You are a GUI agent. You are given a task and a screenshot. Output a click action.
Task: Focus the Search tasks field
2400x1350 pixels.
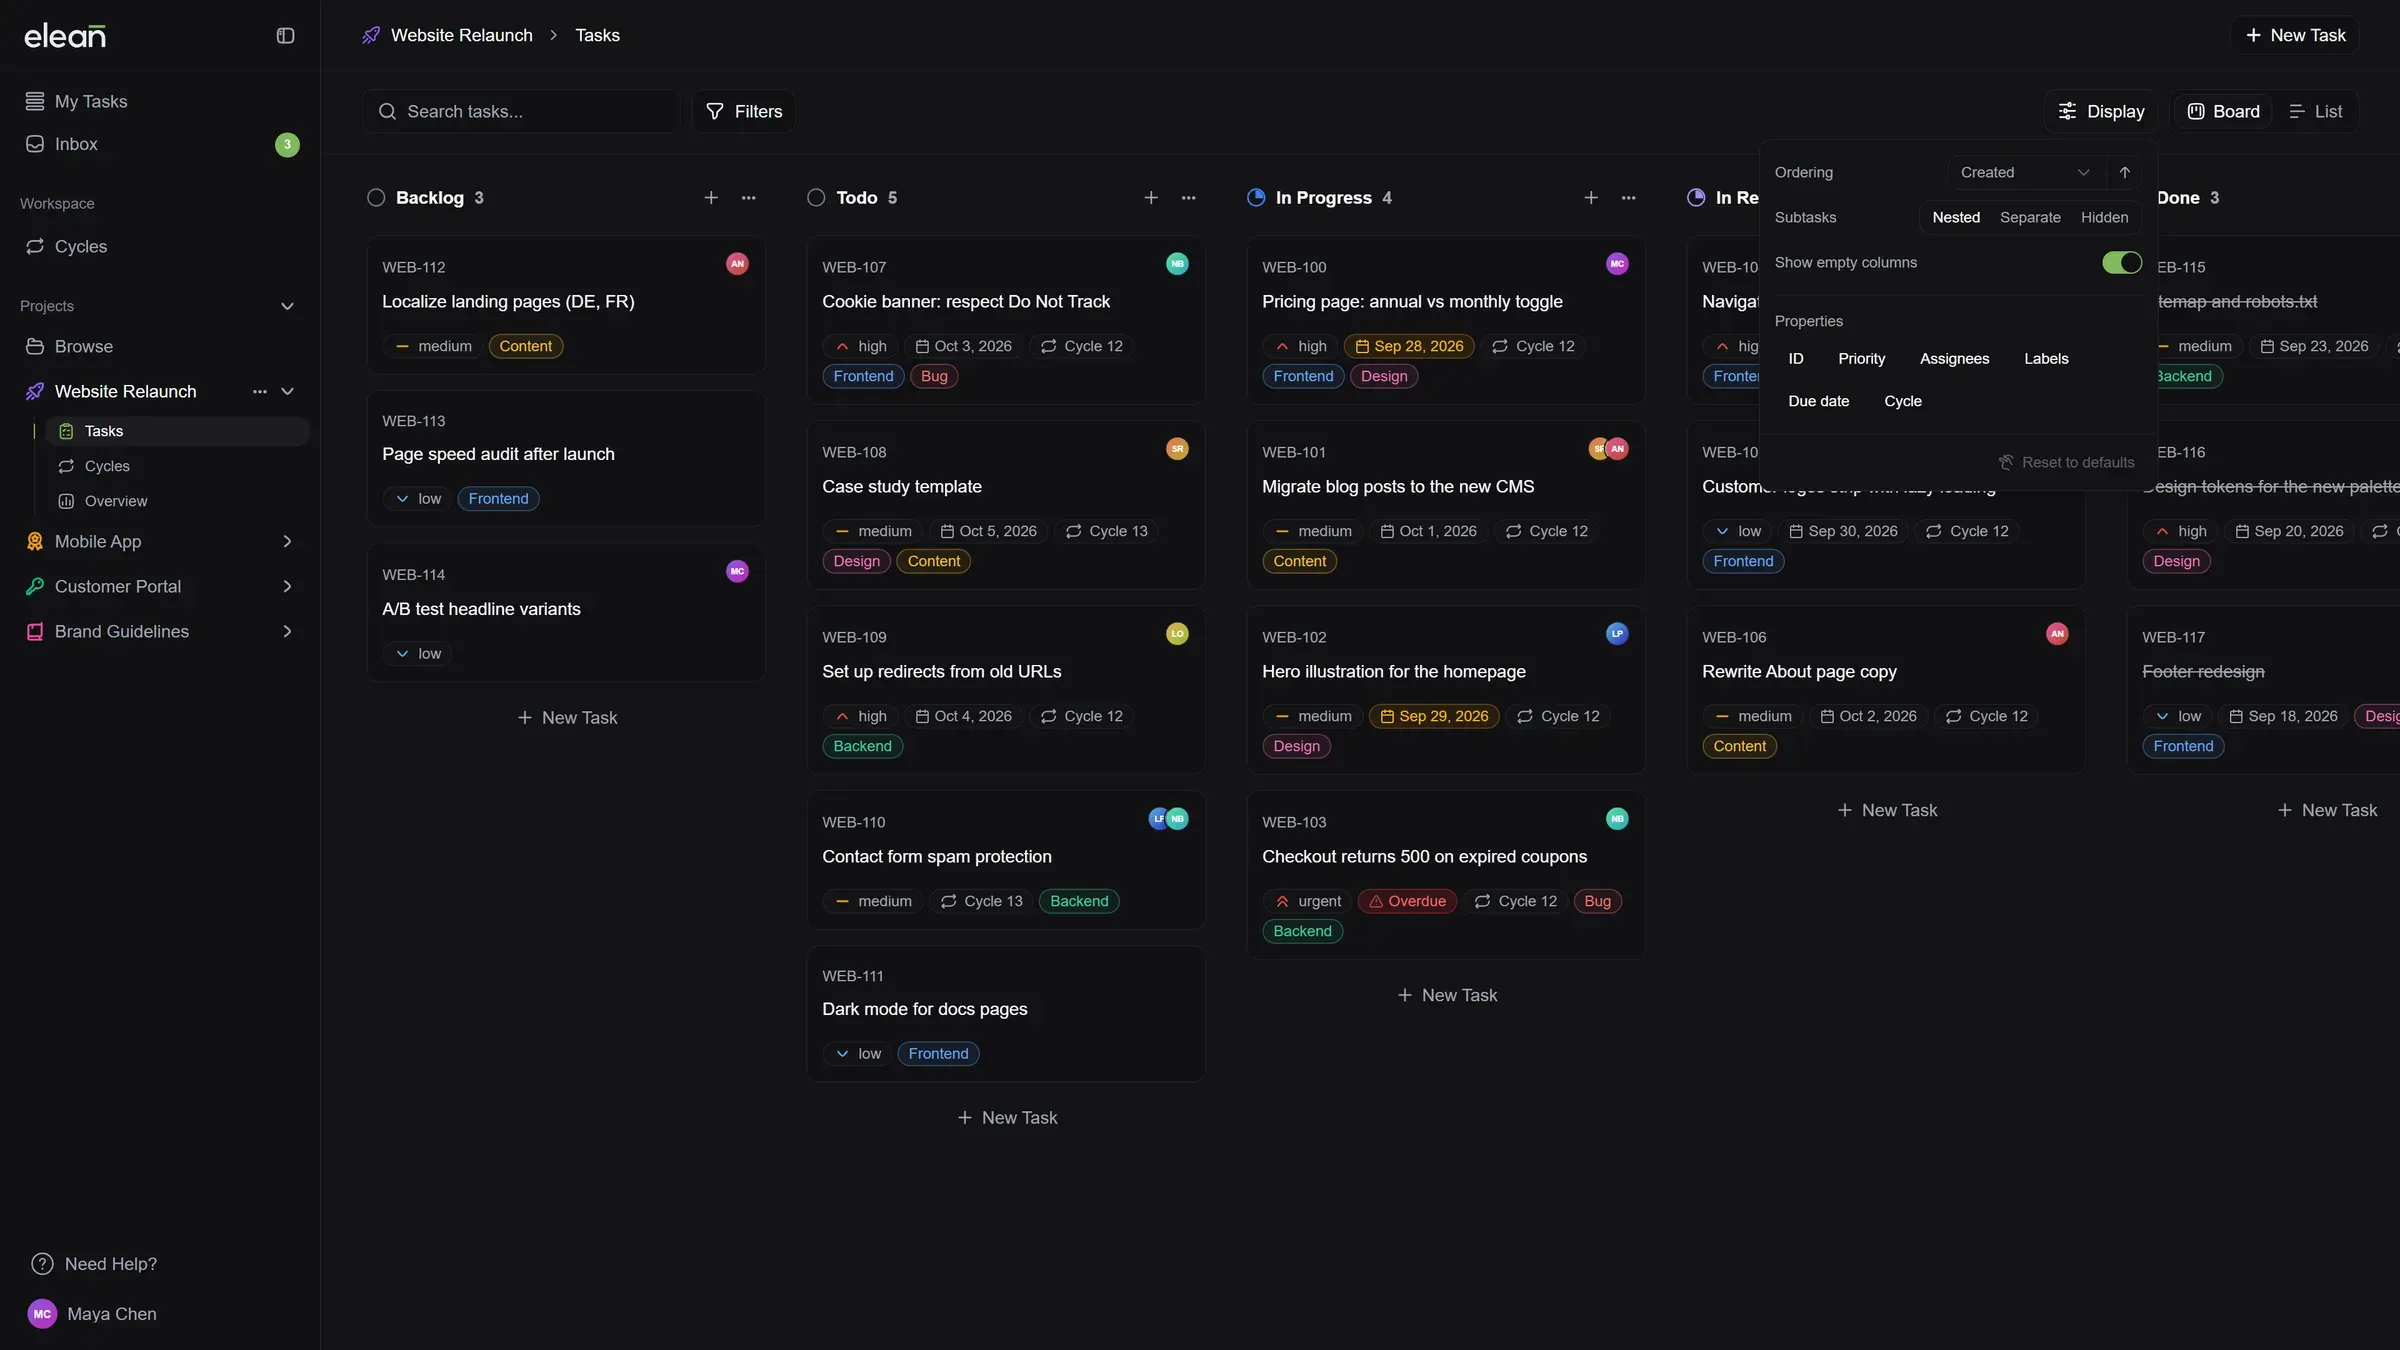pyautogui.click(x=521, y=111)
